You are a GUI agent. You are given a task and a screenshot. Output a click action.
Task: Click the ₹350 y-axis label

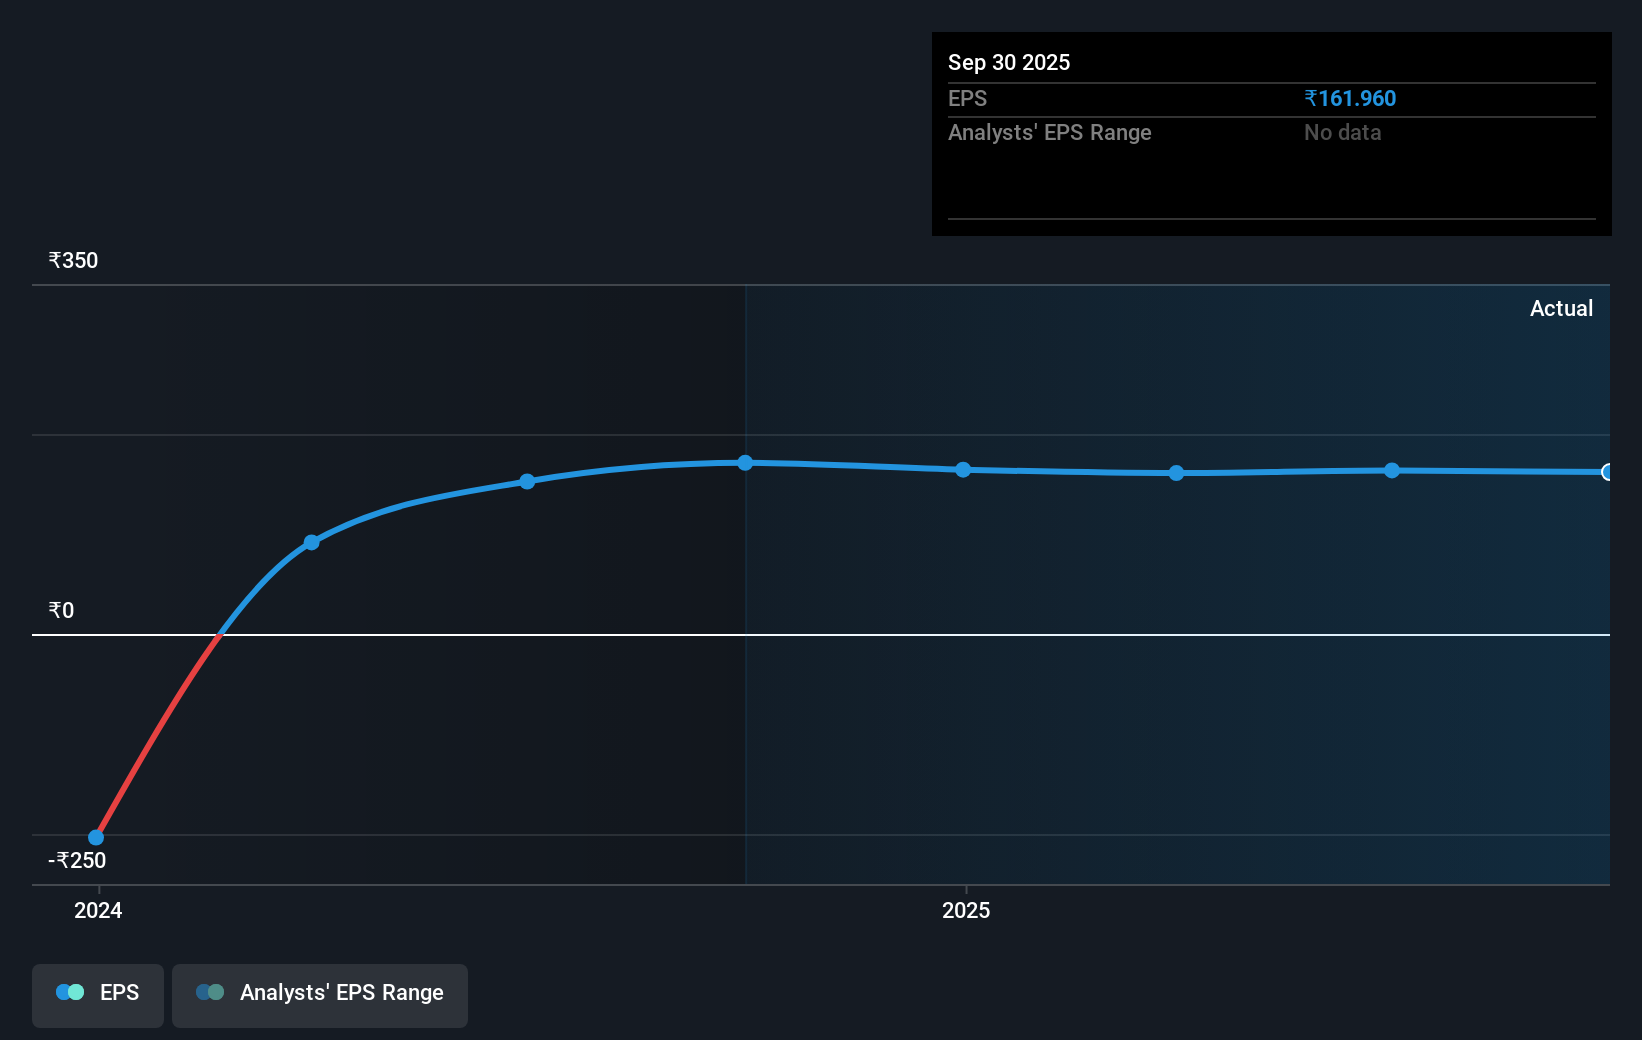click(x=73, y=260)
